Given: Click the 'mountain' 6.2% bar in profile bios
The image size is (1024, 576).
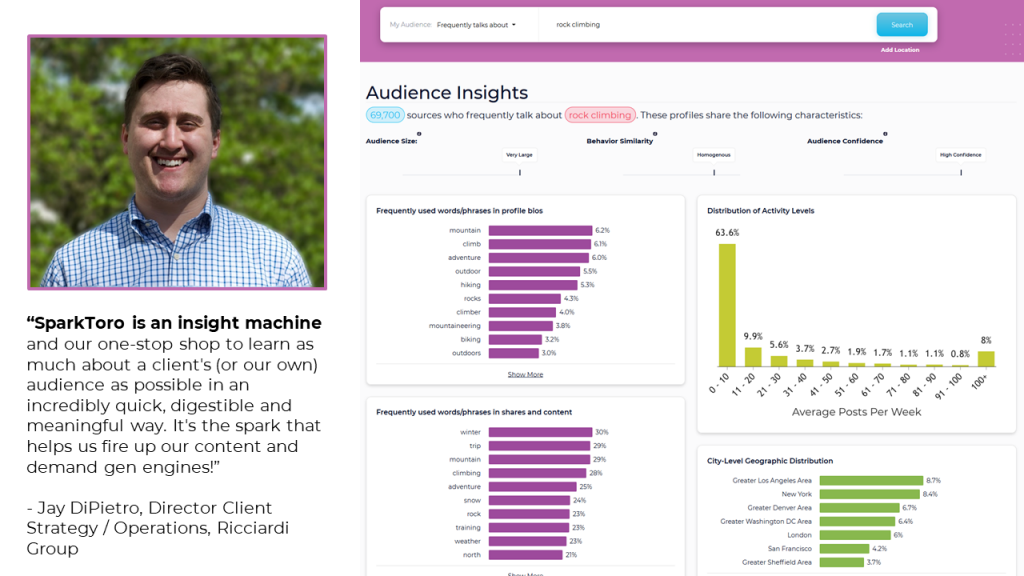Looking at the screenshot, I should pos(540,231).
